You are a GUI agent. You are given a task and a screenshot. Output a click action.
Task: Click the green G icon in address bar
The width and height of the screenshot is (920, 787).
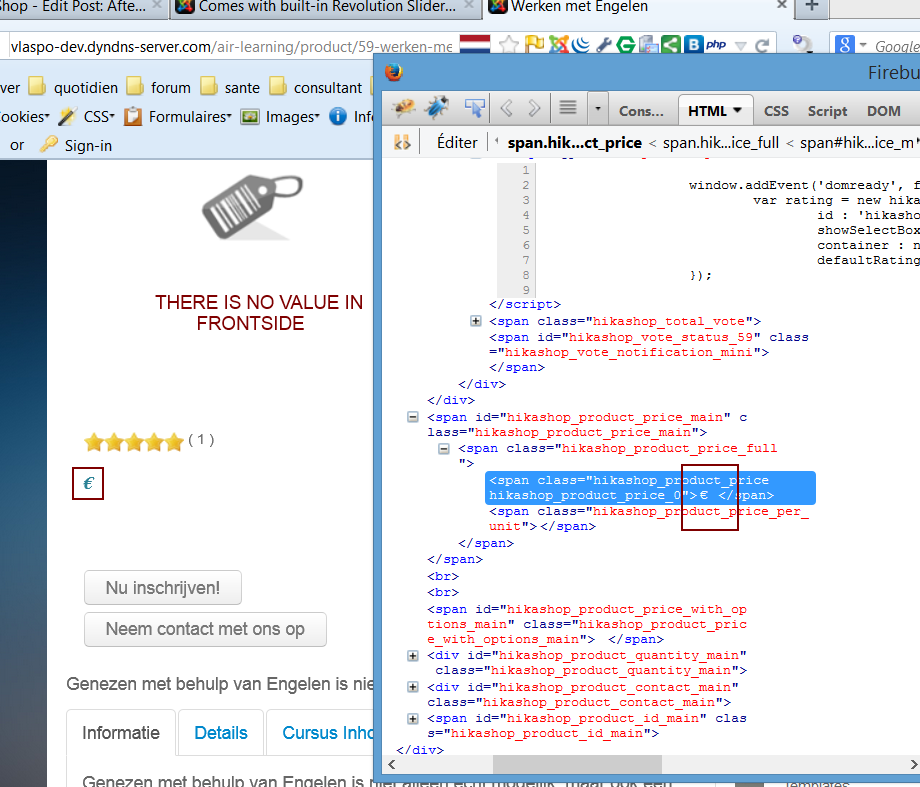coord(626,45)
